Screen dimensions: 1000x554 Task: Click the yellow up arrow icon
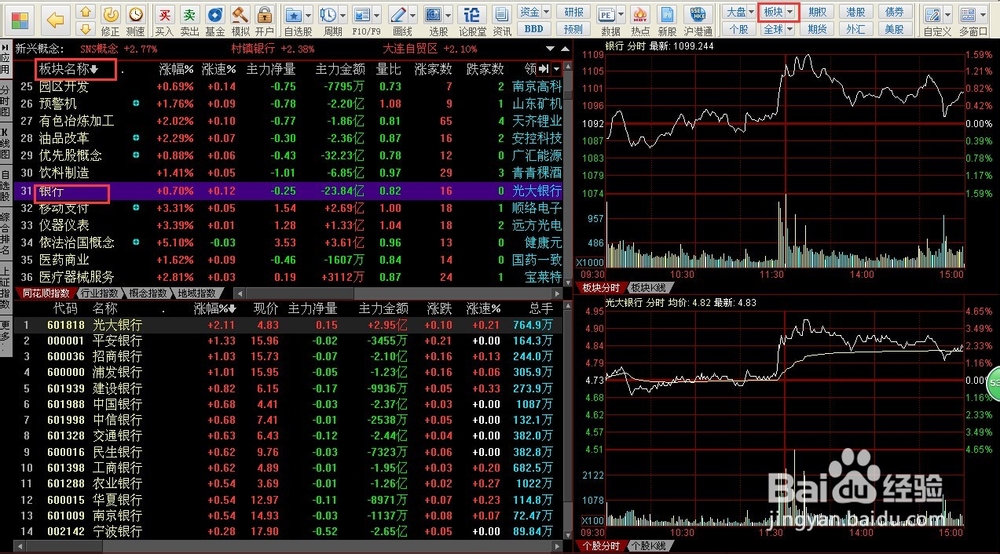[x=85, y=11]
